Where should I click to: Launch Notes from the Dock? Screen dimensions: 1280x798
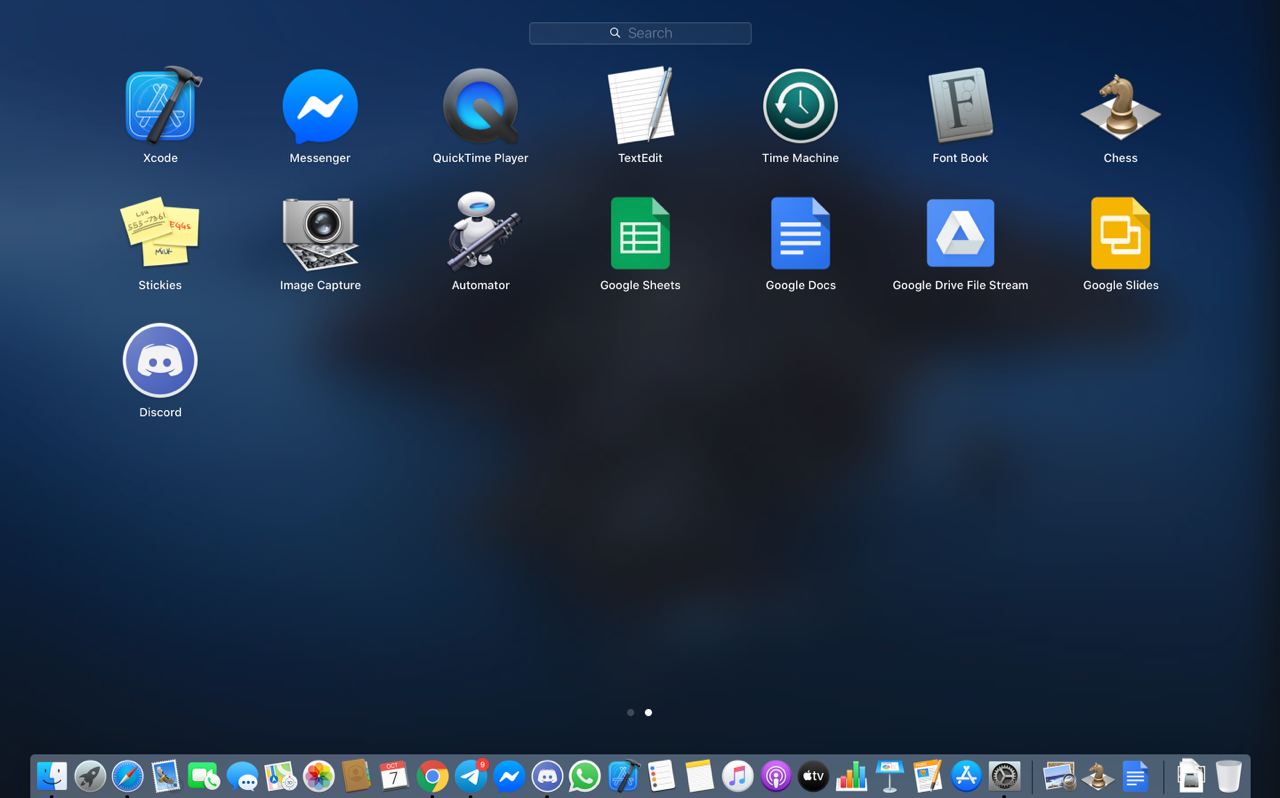tap(699, 776)
